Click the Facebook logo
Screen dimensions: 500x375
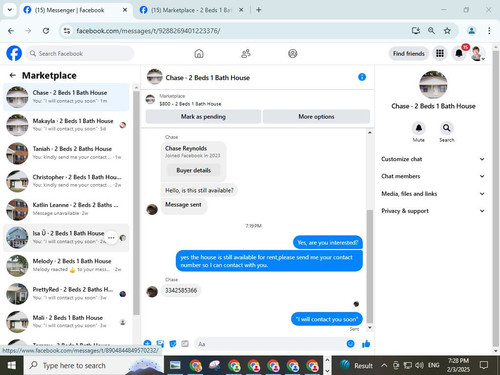[14, 53]
